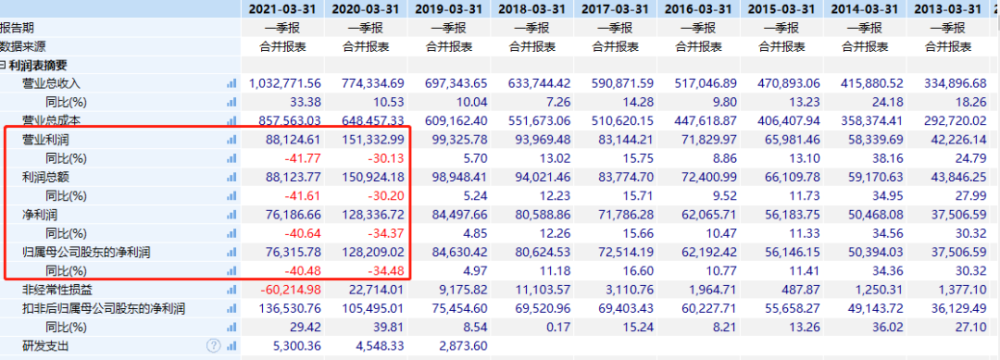Click the 数据来源 row label
Image resolution: width=1000 pixels, height=360 pixels.
point(23,47)
